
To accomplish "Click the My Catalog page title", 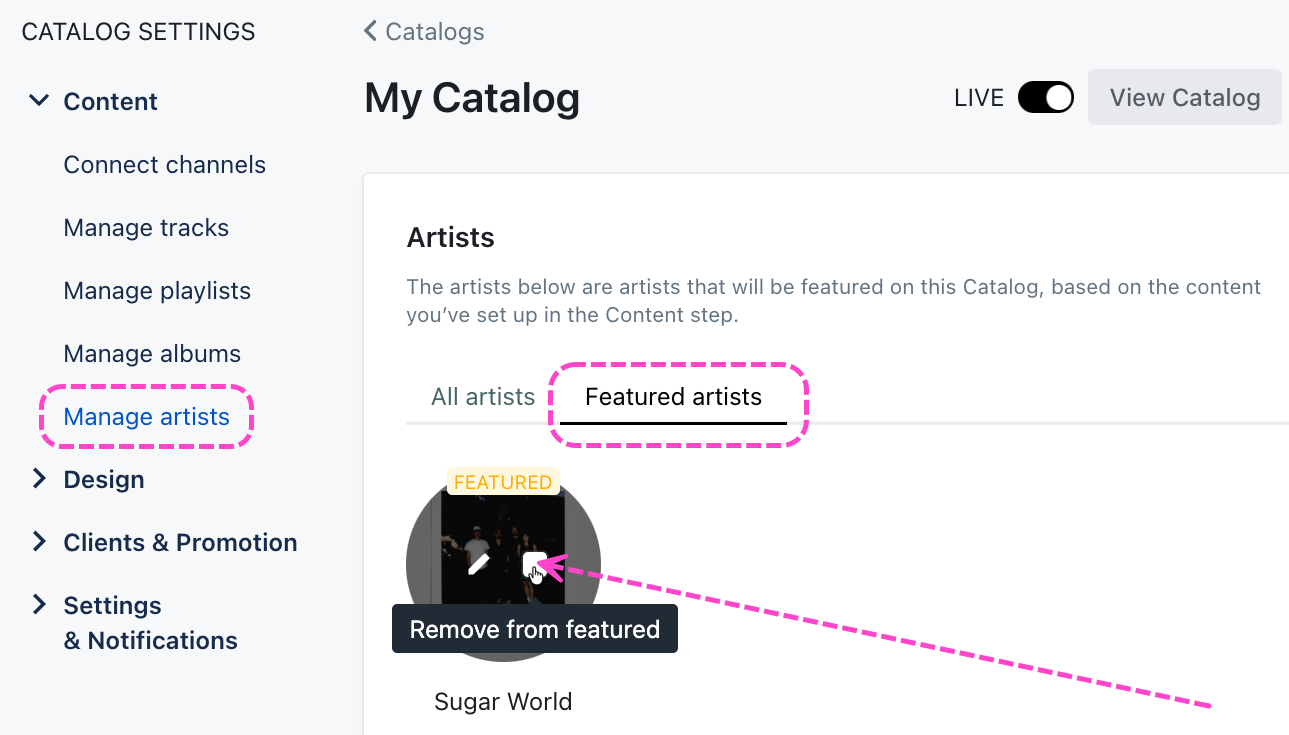I will pyautogui.click(x=472, y=98).
